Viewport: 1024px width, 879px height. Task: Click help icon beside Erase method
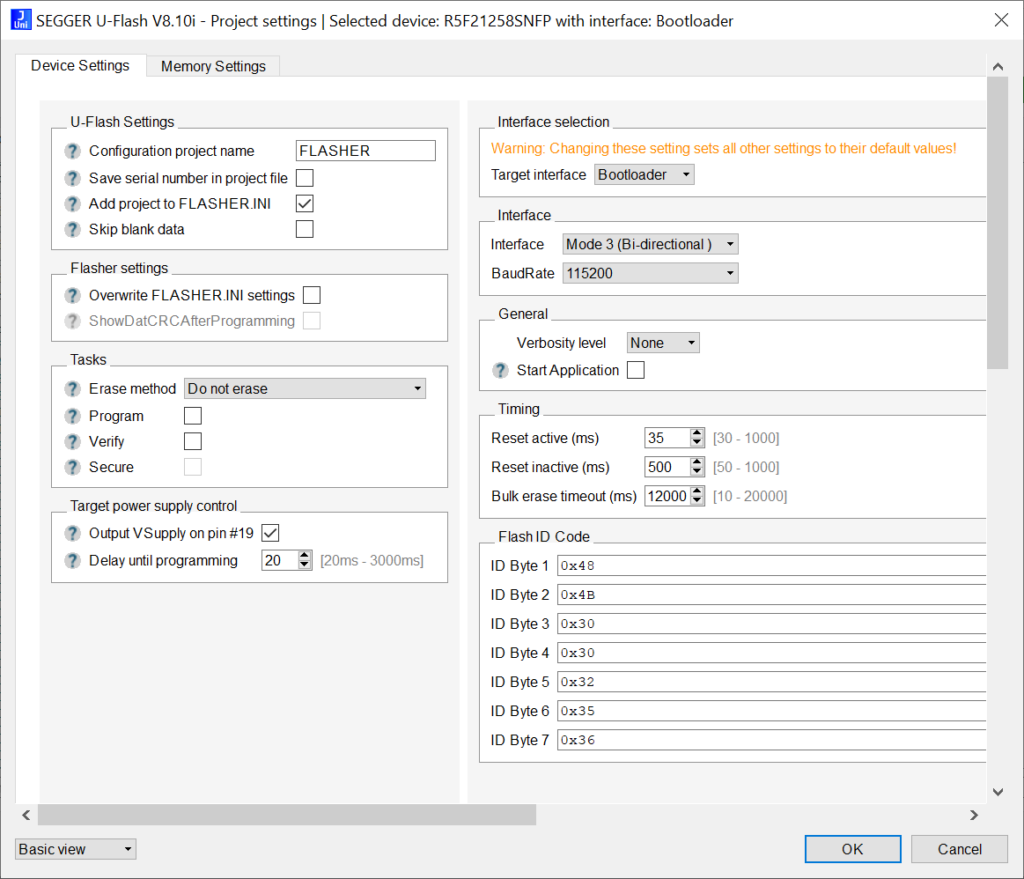[x=72, y=389]
